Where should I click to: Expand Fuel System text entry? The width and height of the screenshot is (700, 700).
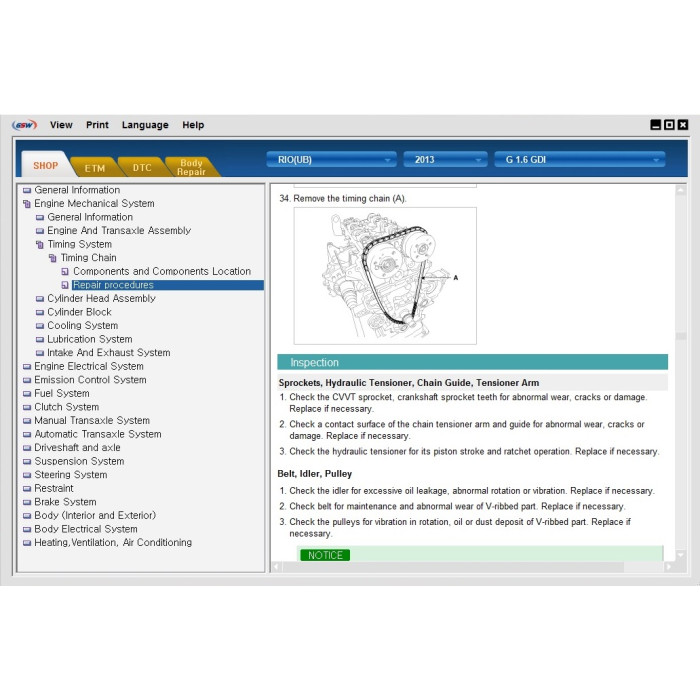click(x=62, y=393)
